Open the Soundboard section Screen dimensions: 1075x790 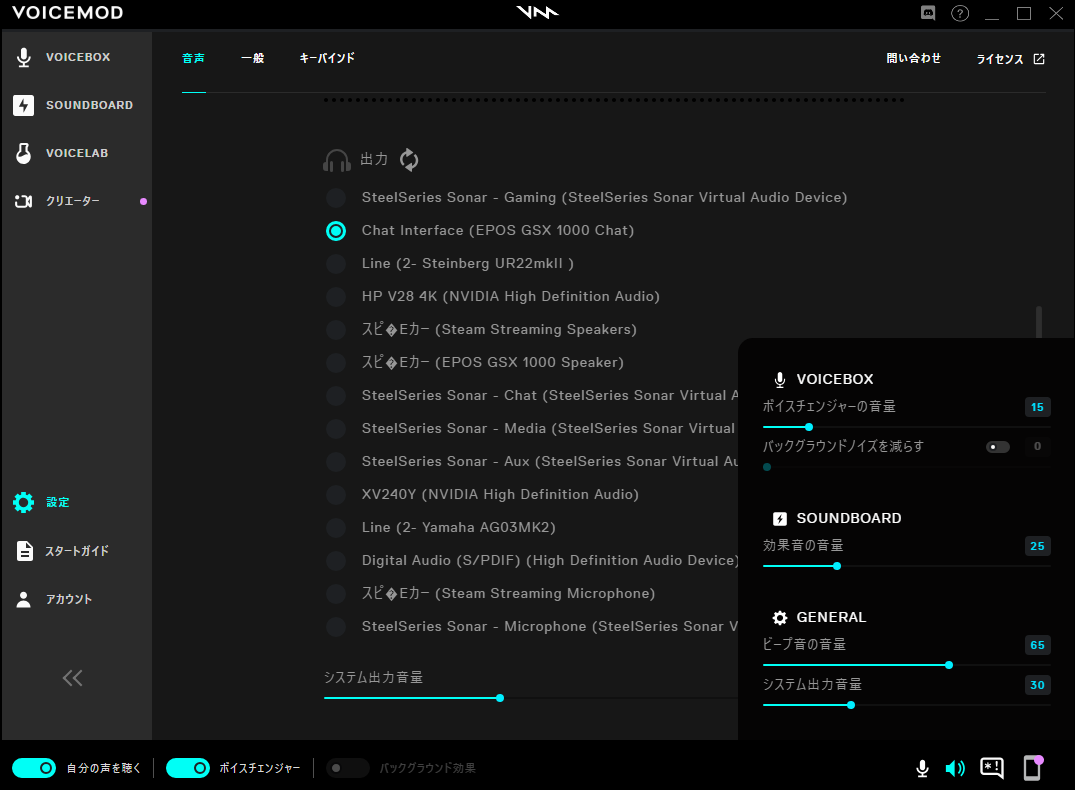click(x=73, y=105)
